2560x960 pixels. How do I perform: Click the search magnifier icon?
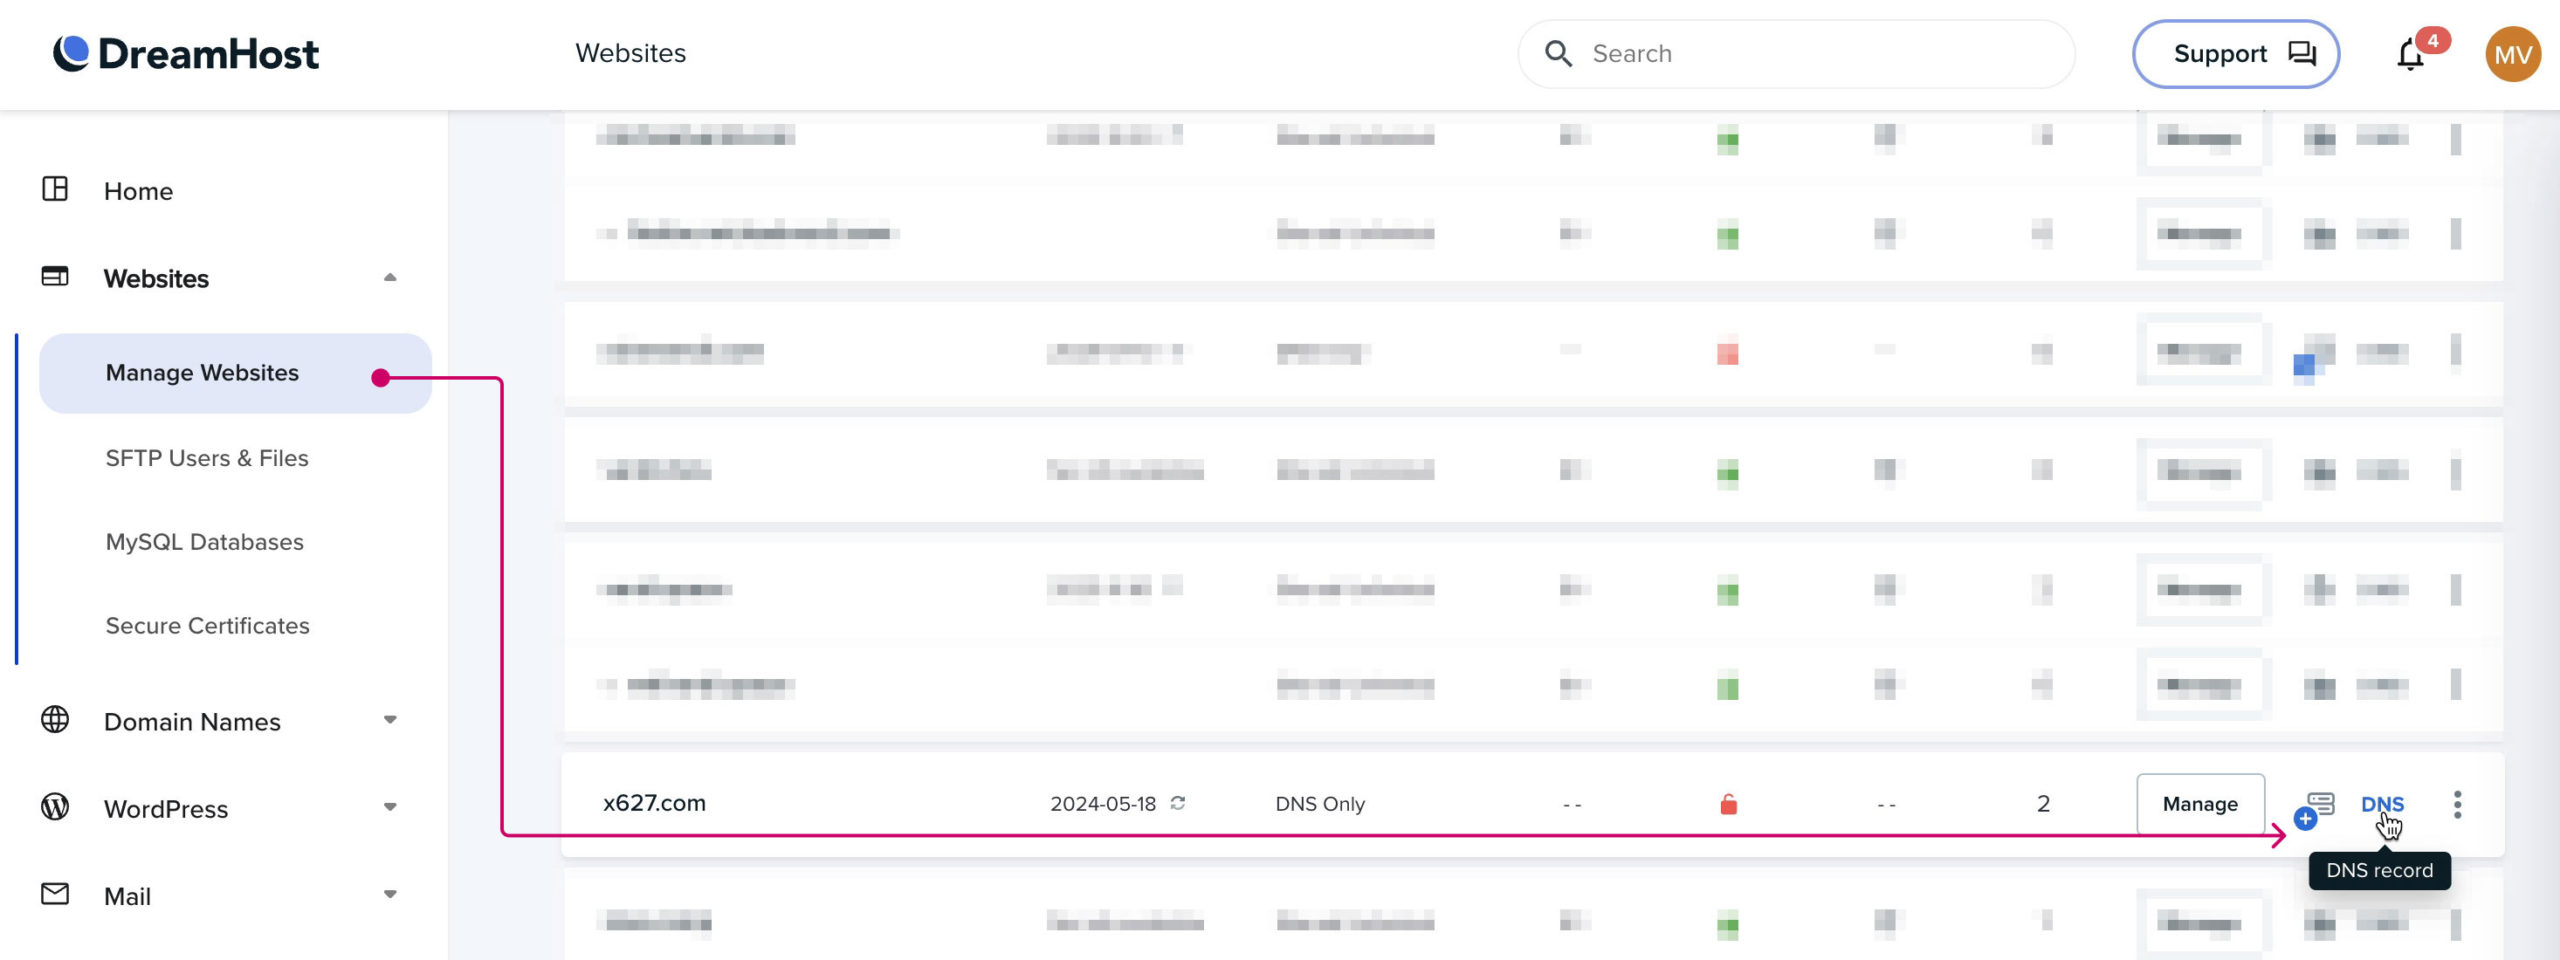click(1558, 54)
